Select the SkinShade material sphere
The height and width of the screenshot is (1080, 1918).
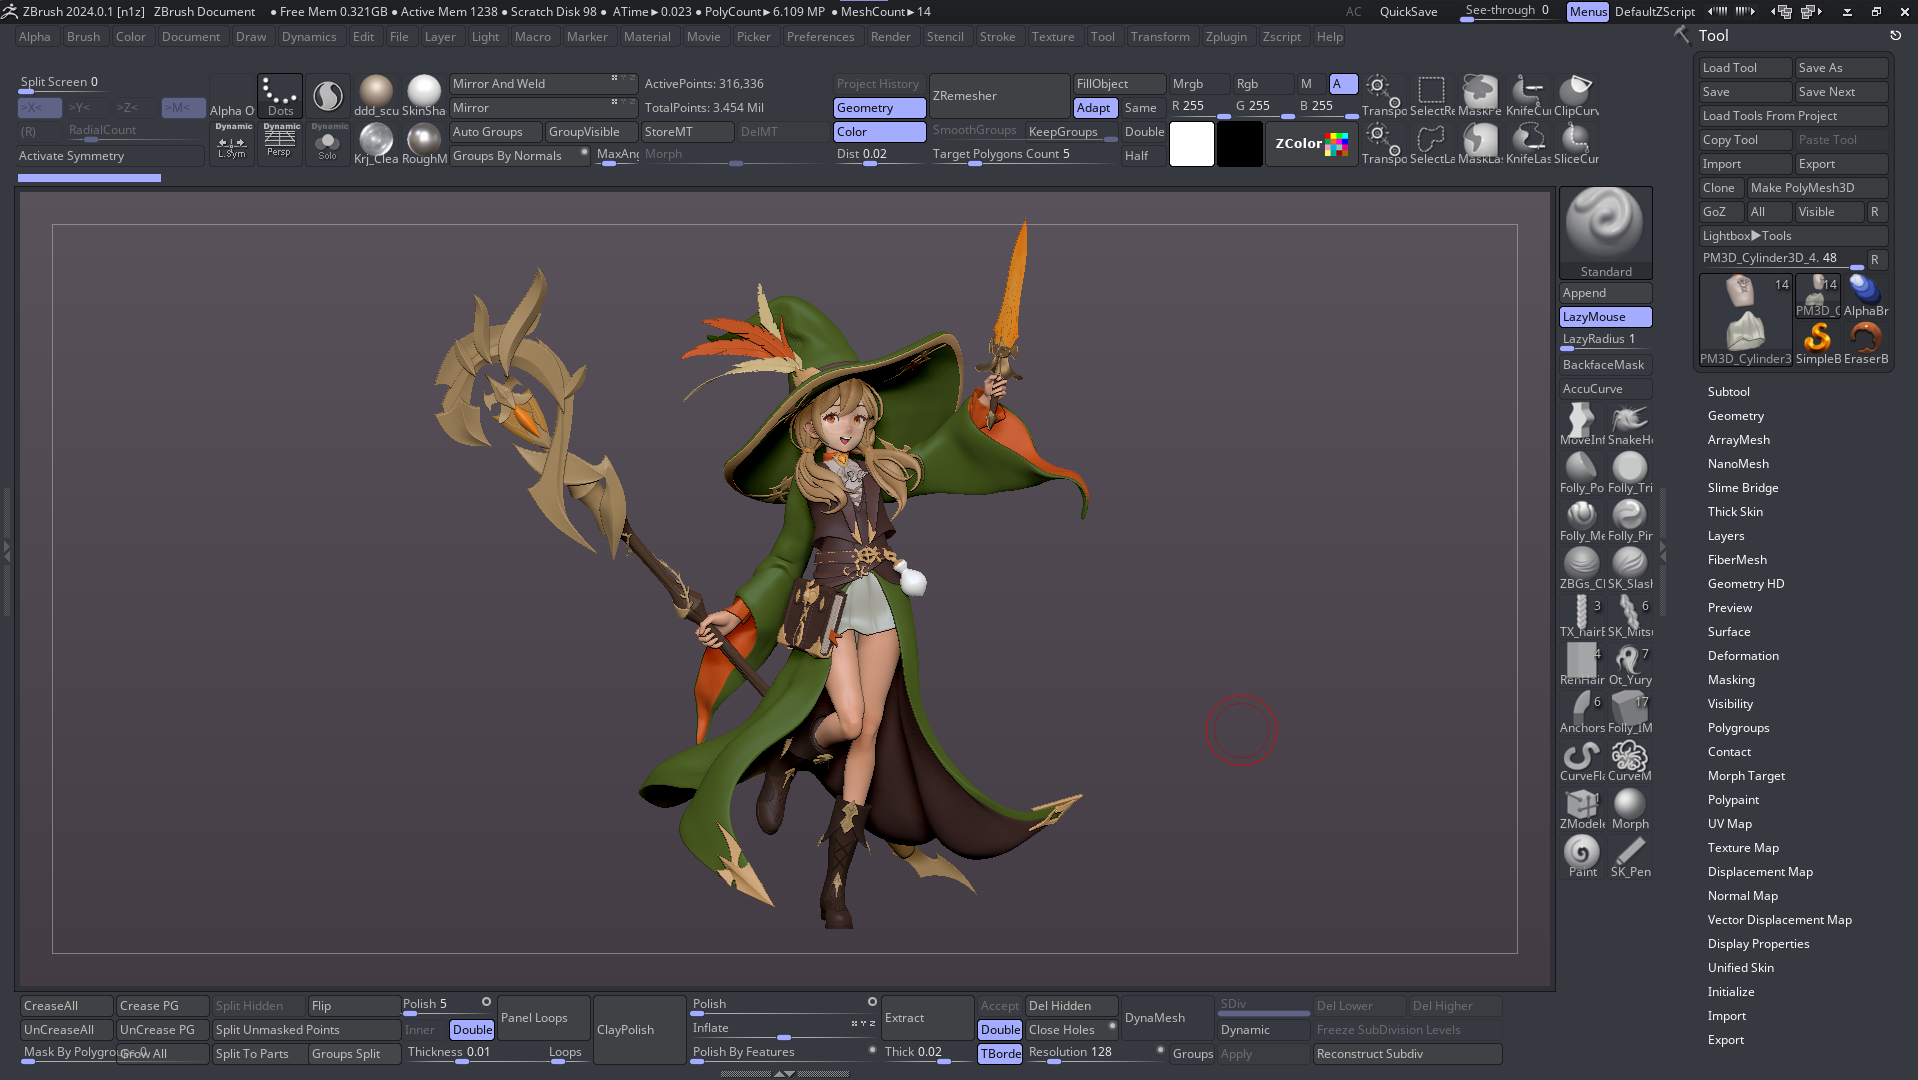[424, 92]
